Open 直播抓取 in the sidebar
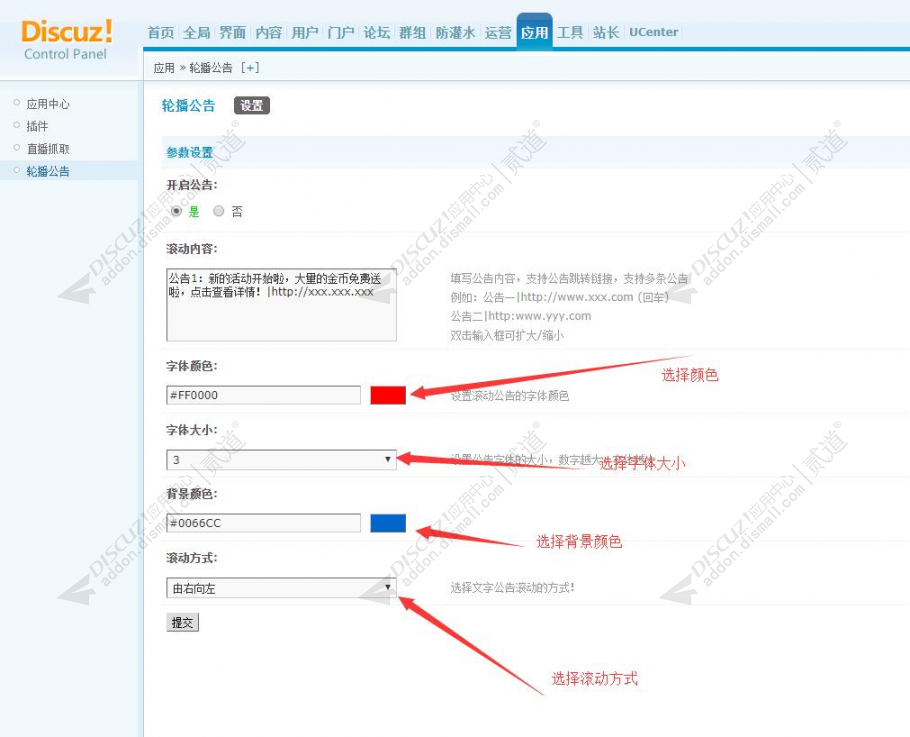 pos(48,149)
